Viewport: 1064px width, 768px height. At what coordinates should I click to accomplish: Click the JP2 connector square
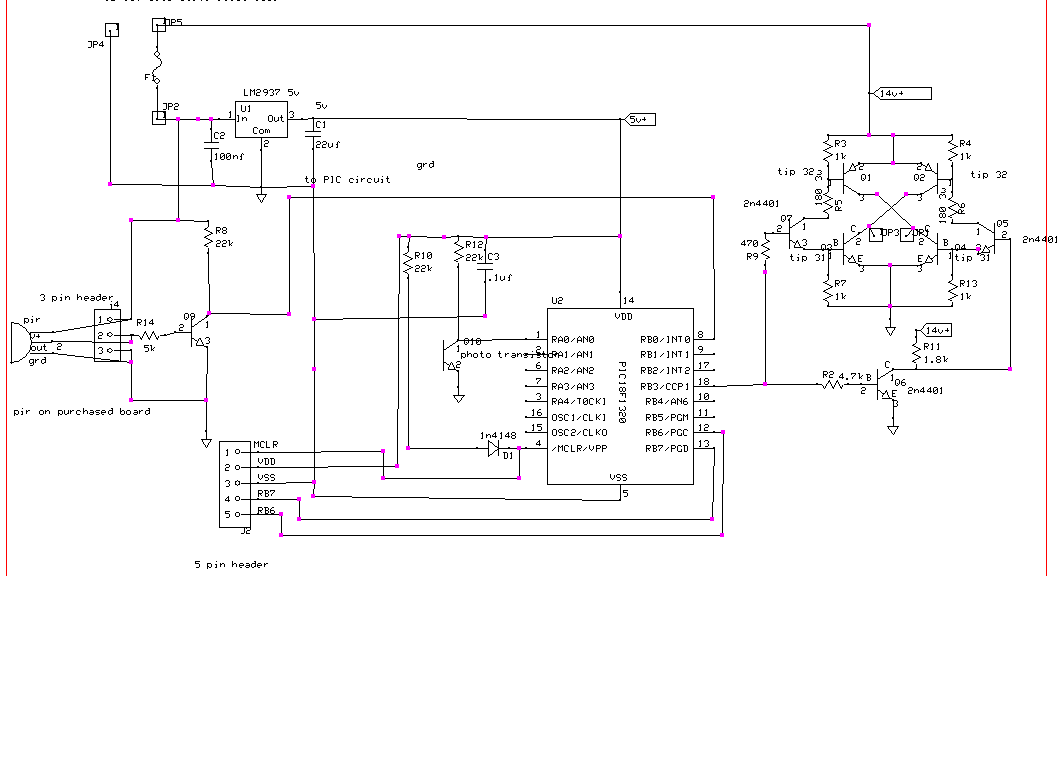coord(159,117)
